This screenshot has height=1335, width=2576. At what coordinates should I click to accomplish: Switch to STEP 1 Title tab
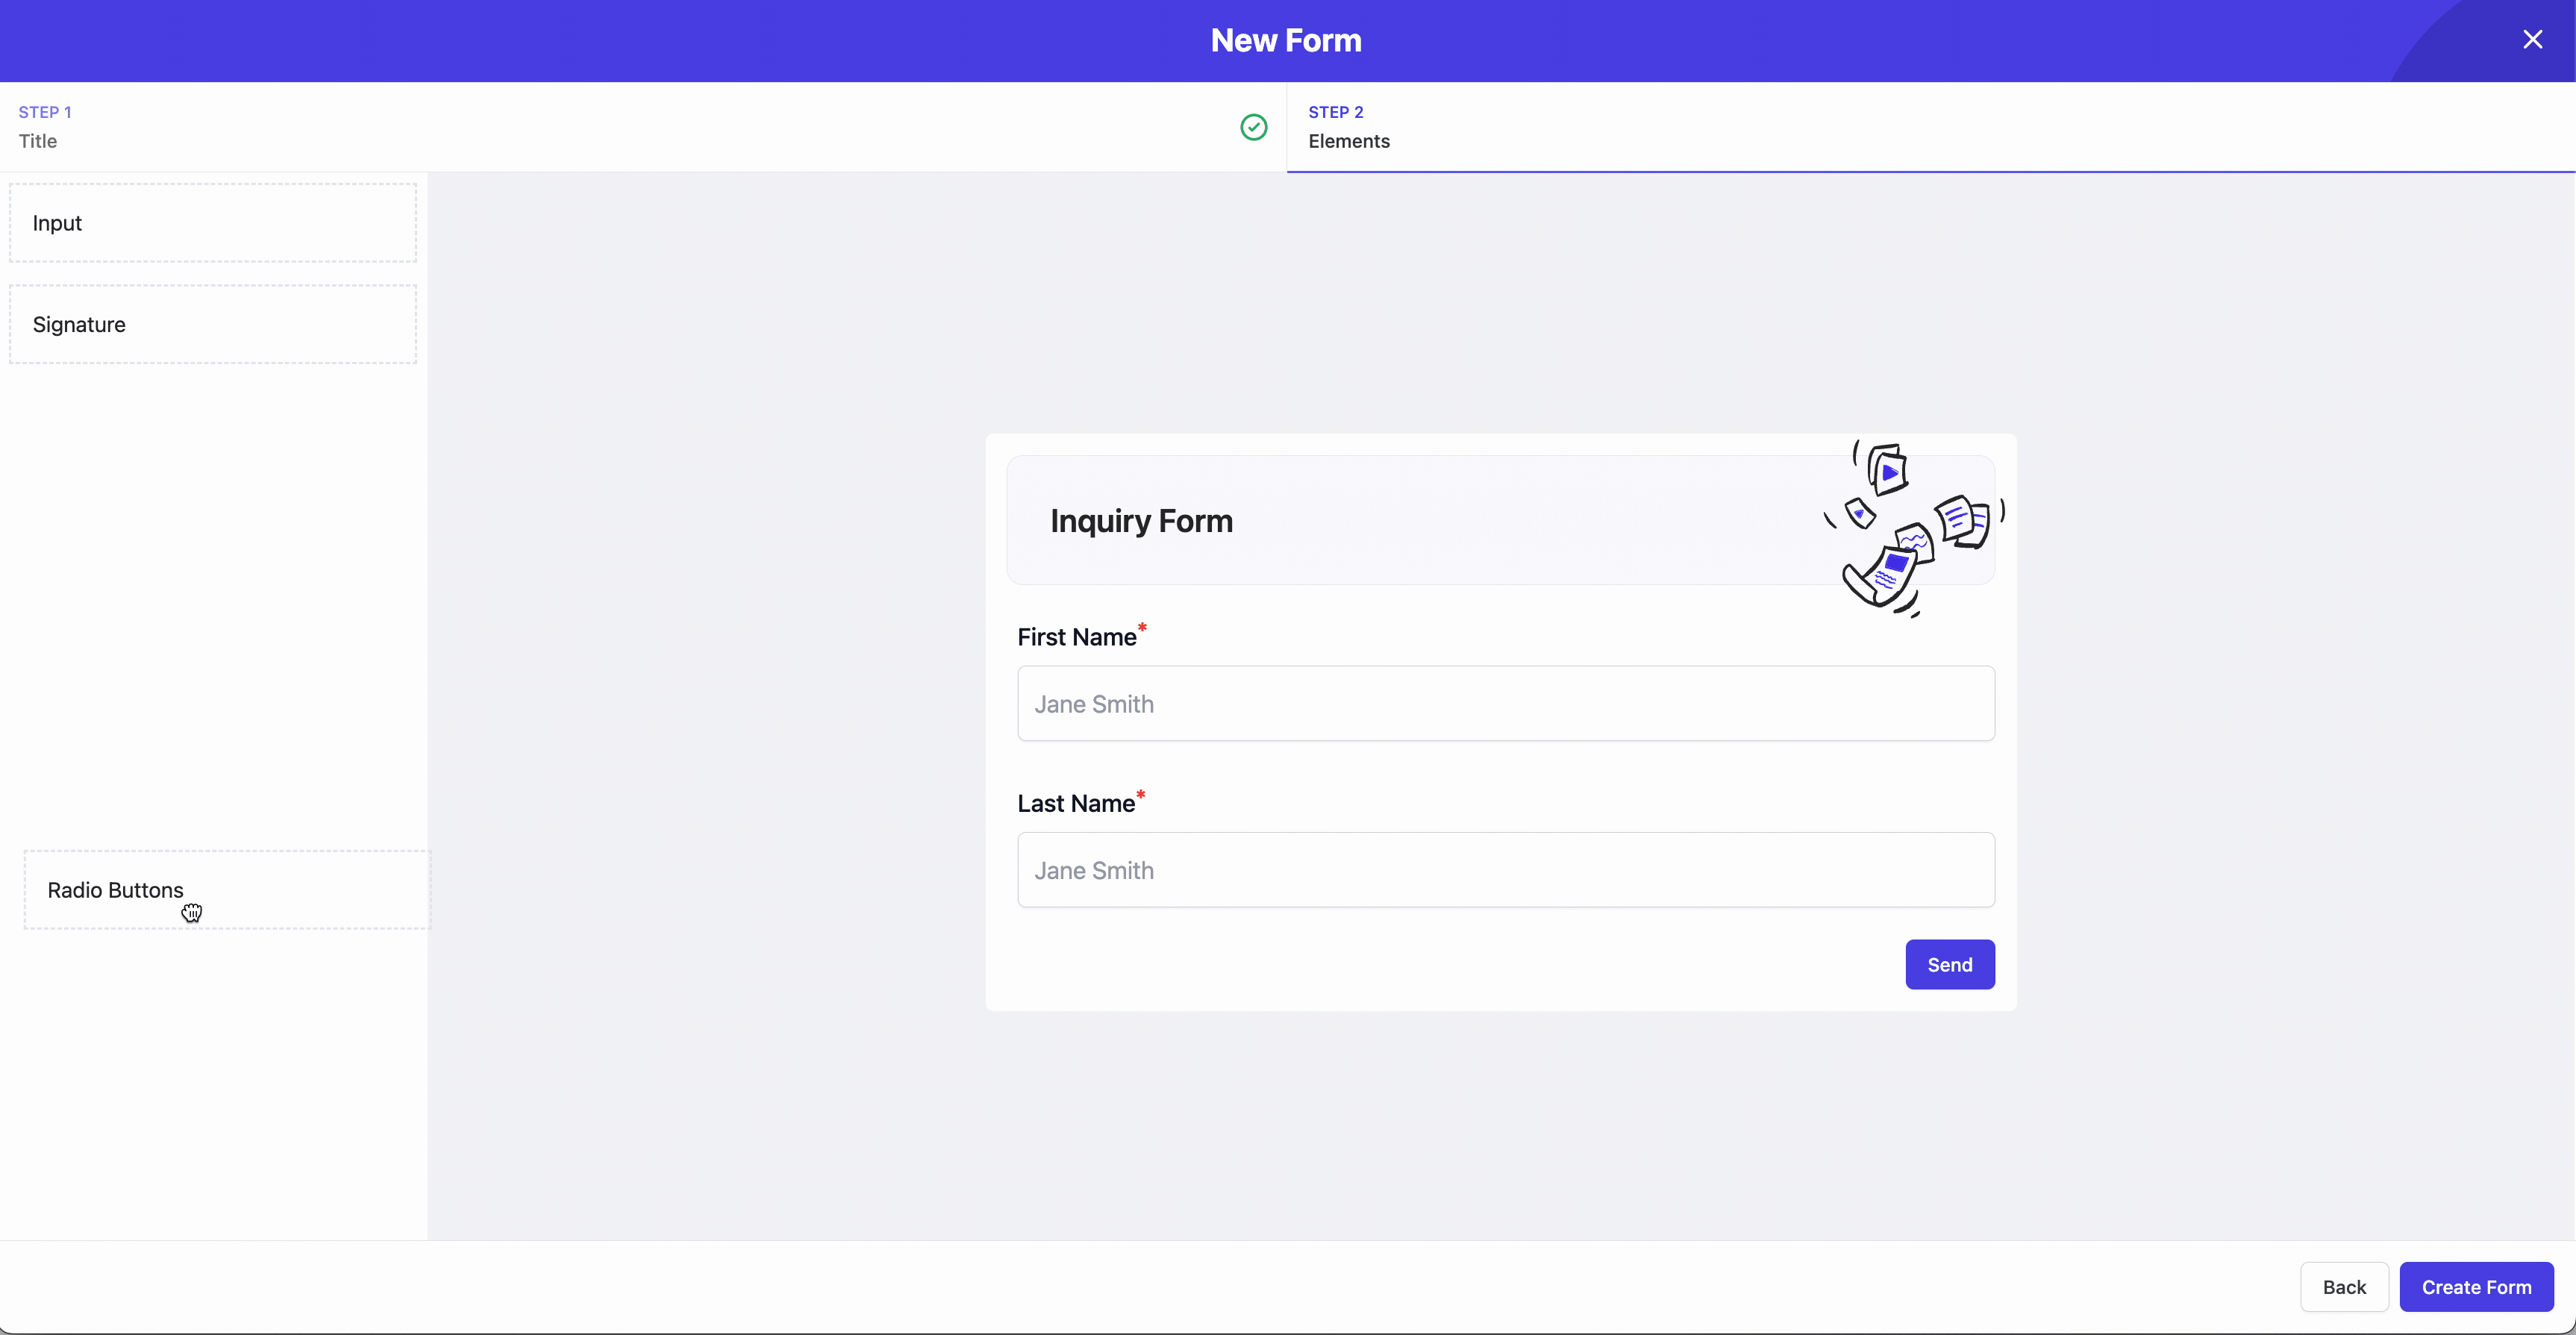click(43, 126)
